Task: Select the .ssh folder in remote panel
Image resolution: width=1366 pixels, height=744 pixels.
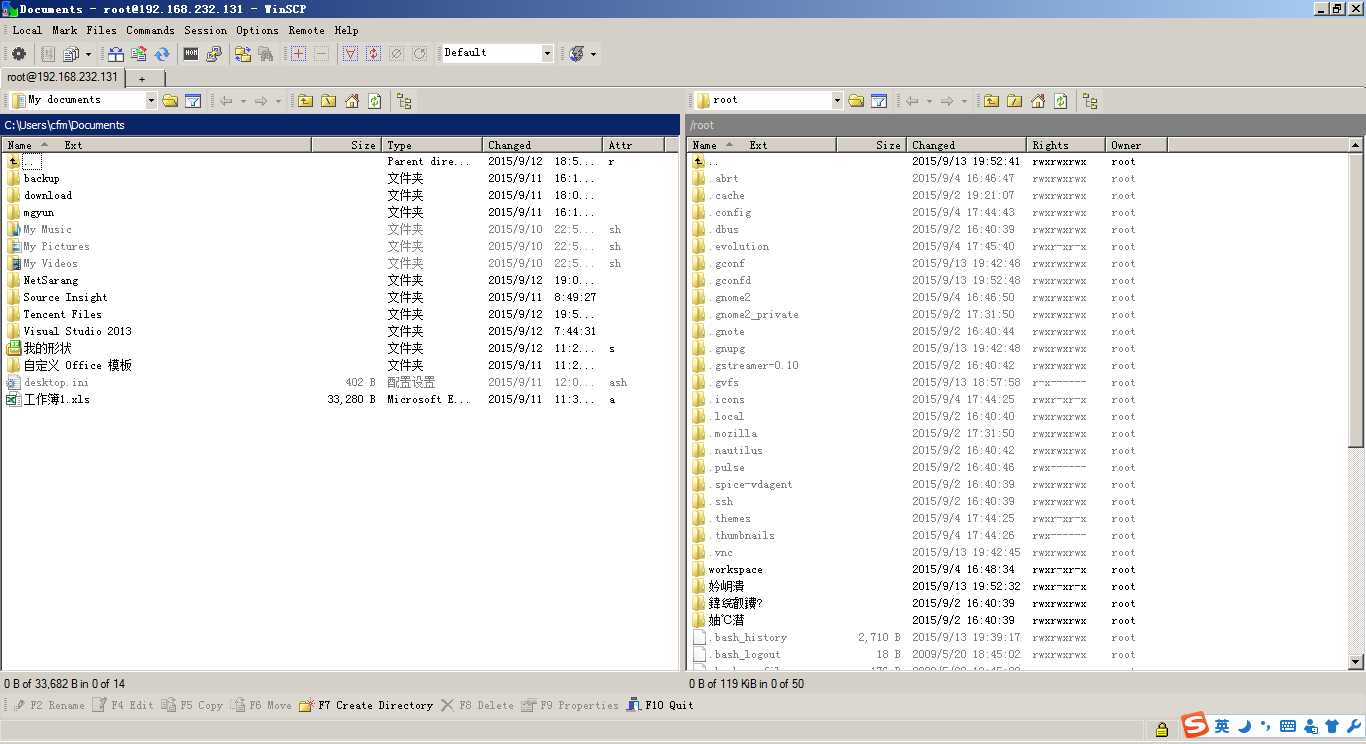Action: click(721, 501)
